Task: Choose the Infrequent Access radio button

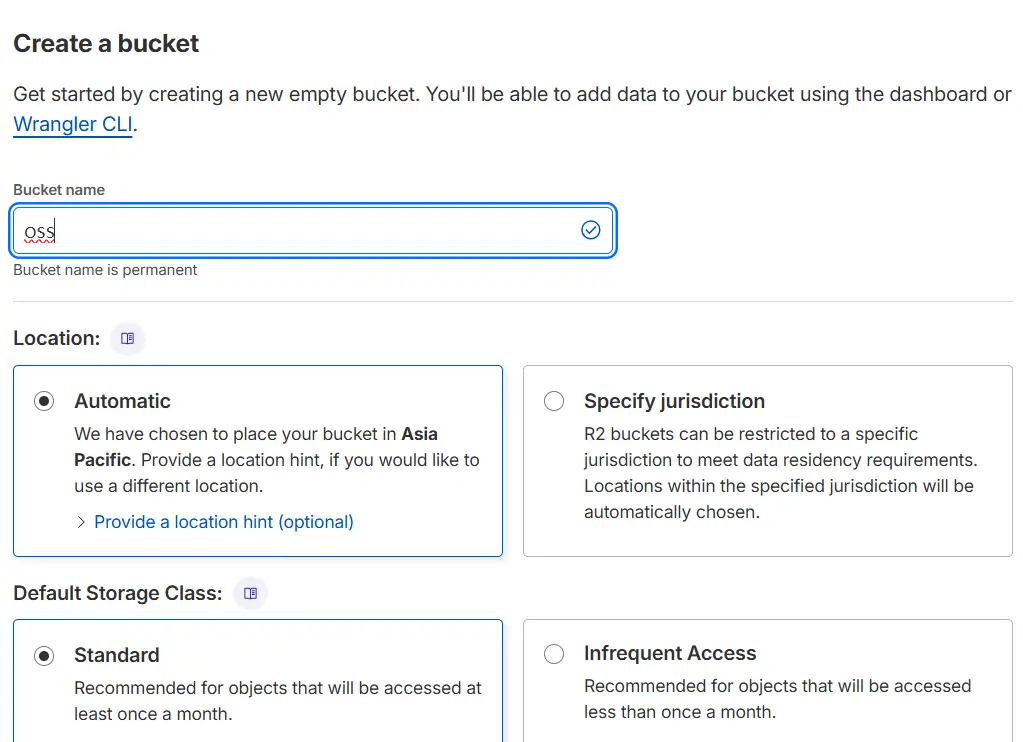Action: 553,654
